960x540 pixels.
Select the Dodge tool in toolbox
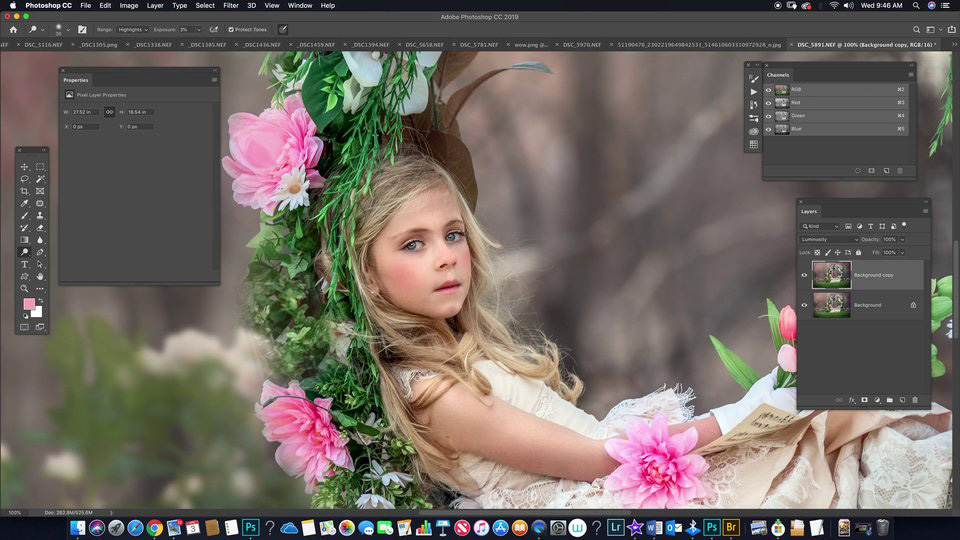pos(24,252)
